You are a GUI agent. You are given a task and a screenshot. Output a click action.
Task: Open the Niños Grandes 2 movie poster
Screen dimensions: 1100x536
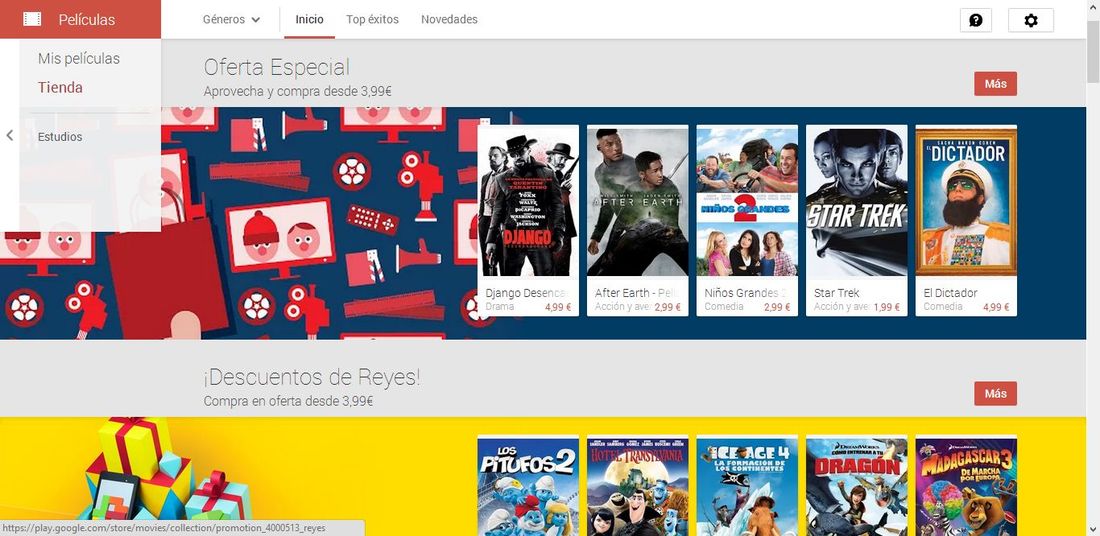point(747,202)
